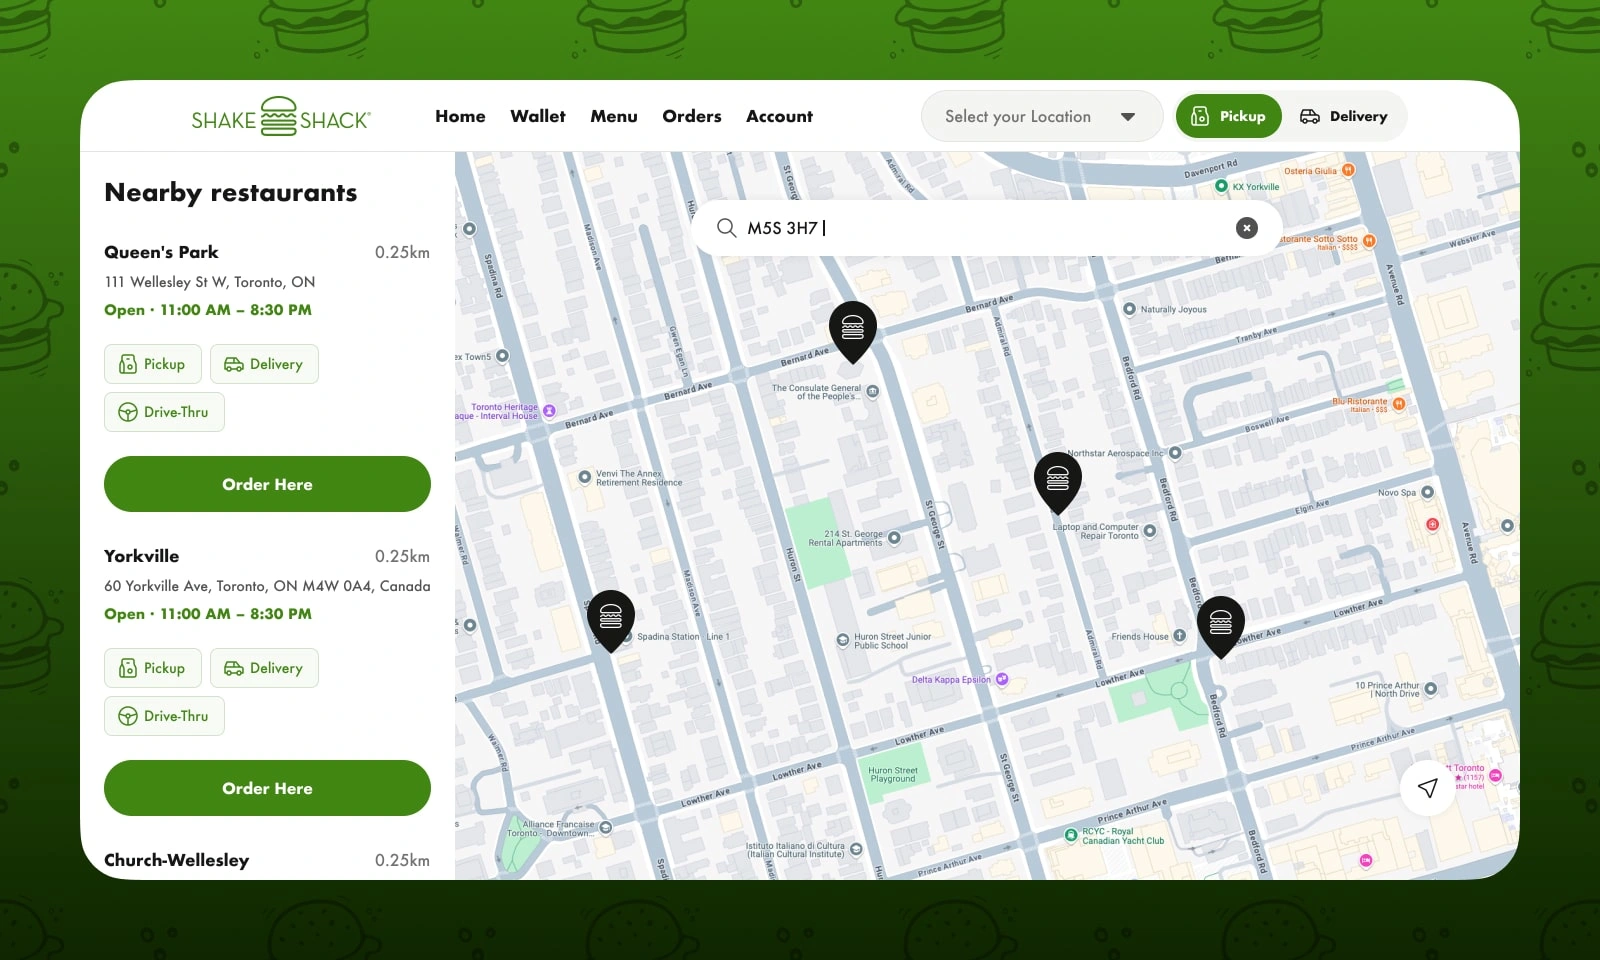Choose Pickup for Yorkville

pos(153,668)
